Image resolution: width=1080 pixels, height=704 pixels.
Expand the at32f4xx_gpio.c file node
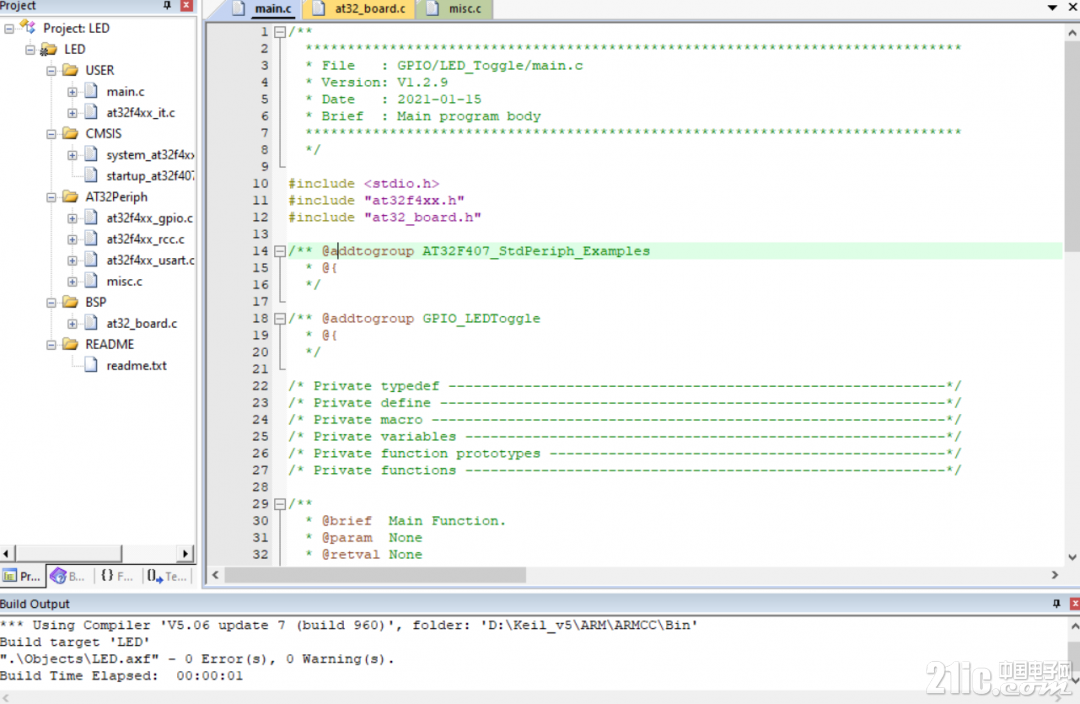point(72,218)
